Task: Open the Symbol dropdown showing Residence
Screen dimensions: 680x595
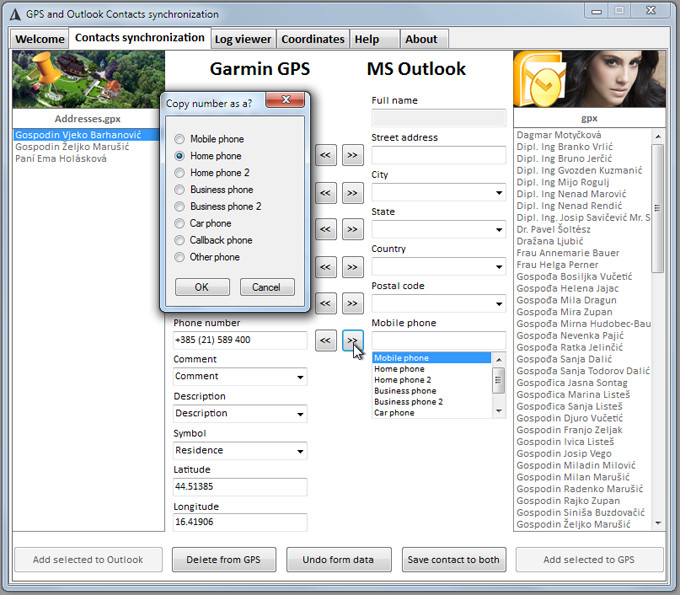Action: click(300, 451)
